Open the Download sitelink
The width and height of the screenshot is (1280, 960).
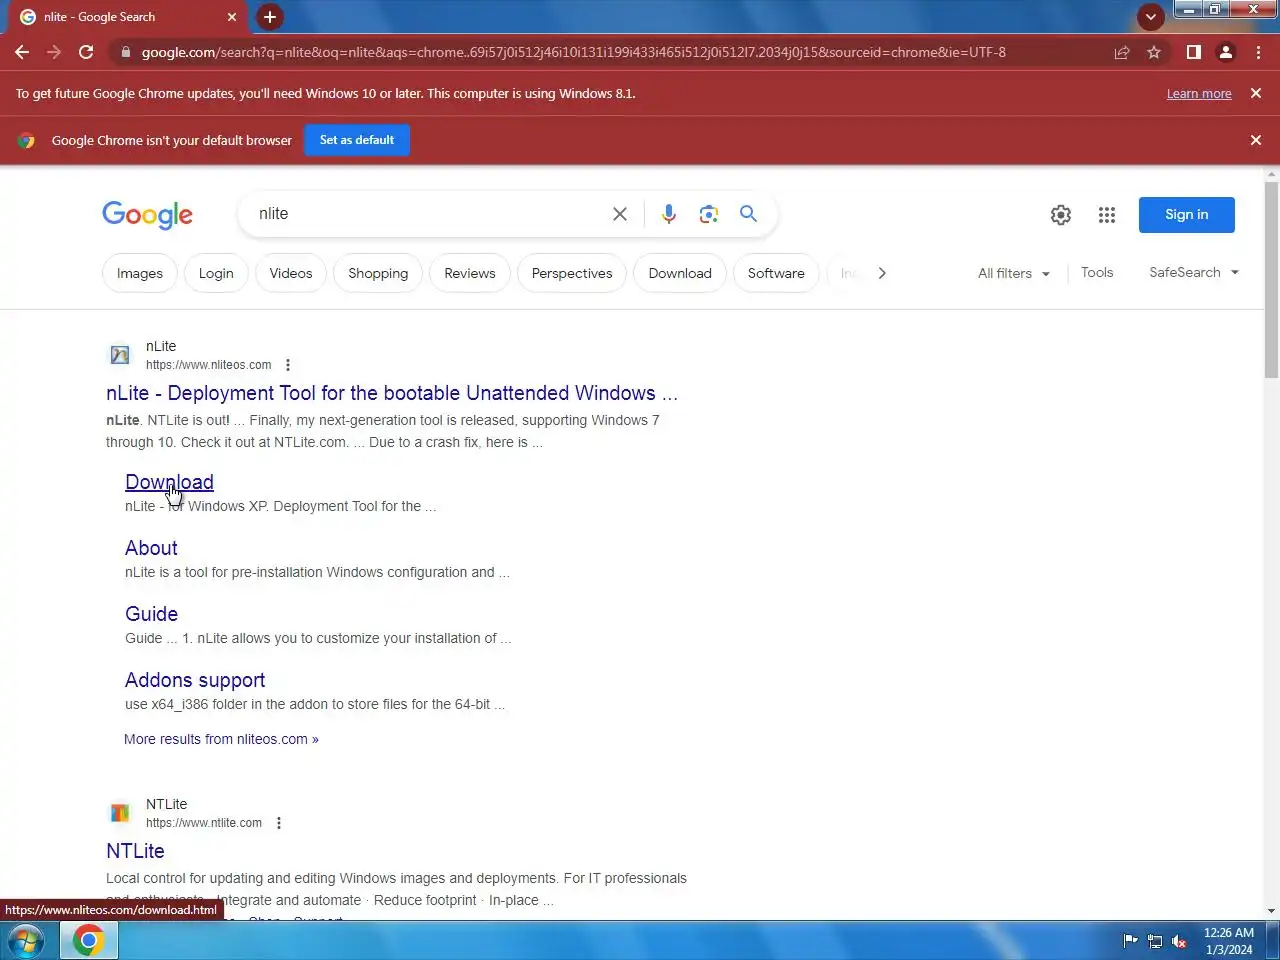coord(169,482)
